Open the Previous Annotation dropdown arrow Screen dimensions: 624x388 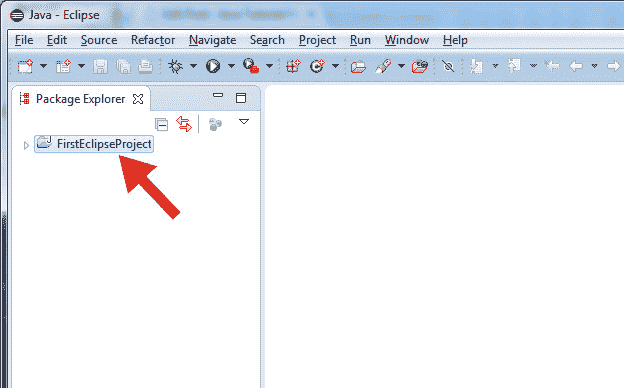pos(533,66)
